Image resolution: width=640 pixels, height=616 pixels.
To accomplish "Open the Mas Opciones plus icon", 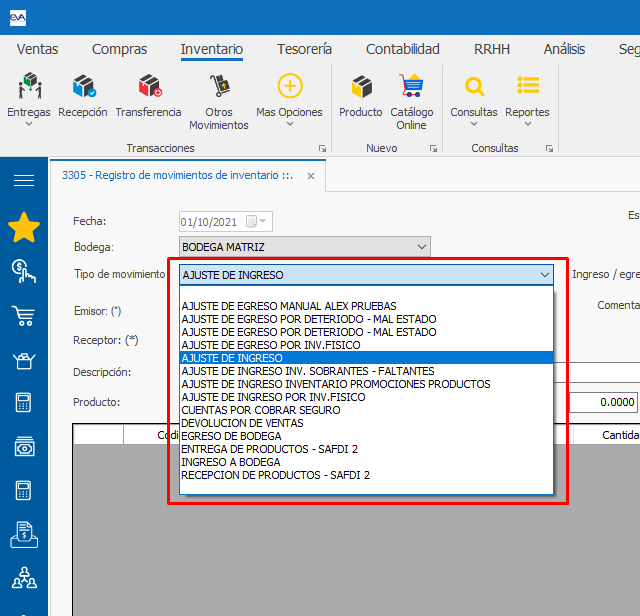I will coord(289,88).
